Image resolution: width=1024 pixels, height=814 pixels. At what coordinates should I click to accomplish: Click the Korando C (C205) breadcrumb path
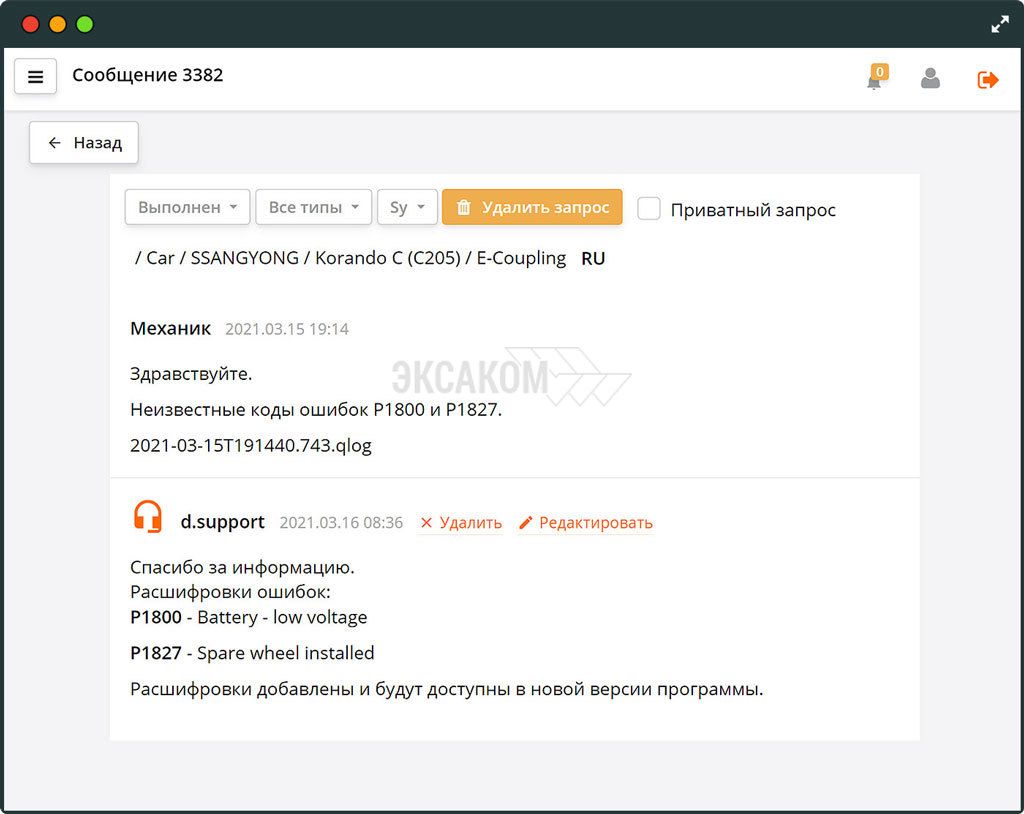[388, 258]
